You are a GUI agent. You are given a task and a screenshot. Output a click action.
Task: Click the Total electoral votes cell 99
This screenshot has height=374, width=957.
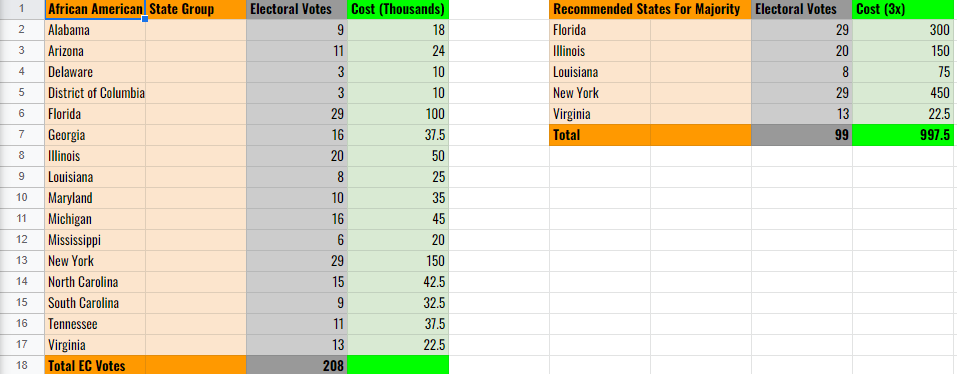coord(802,135)
